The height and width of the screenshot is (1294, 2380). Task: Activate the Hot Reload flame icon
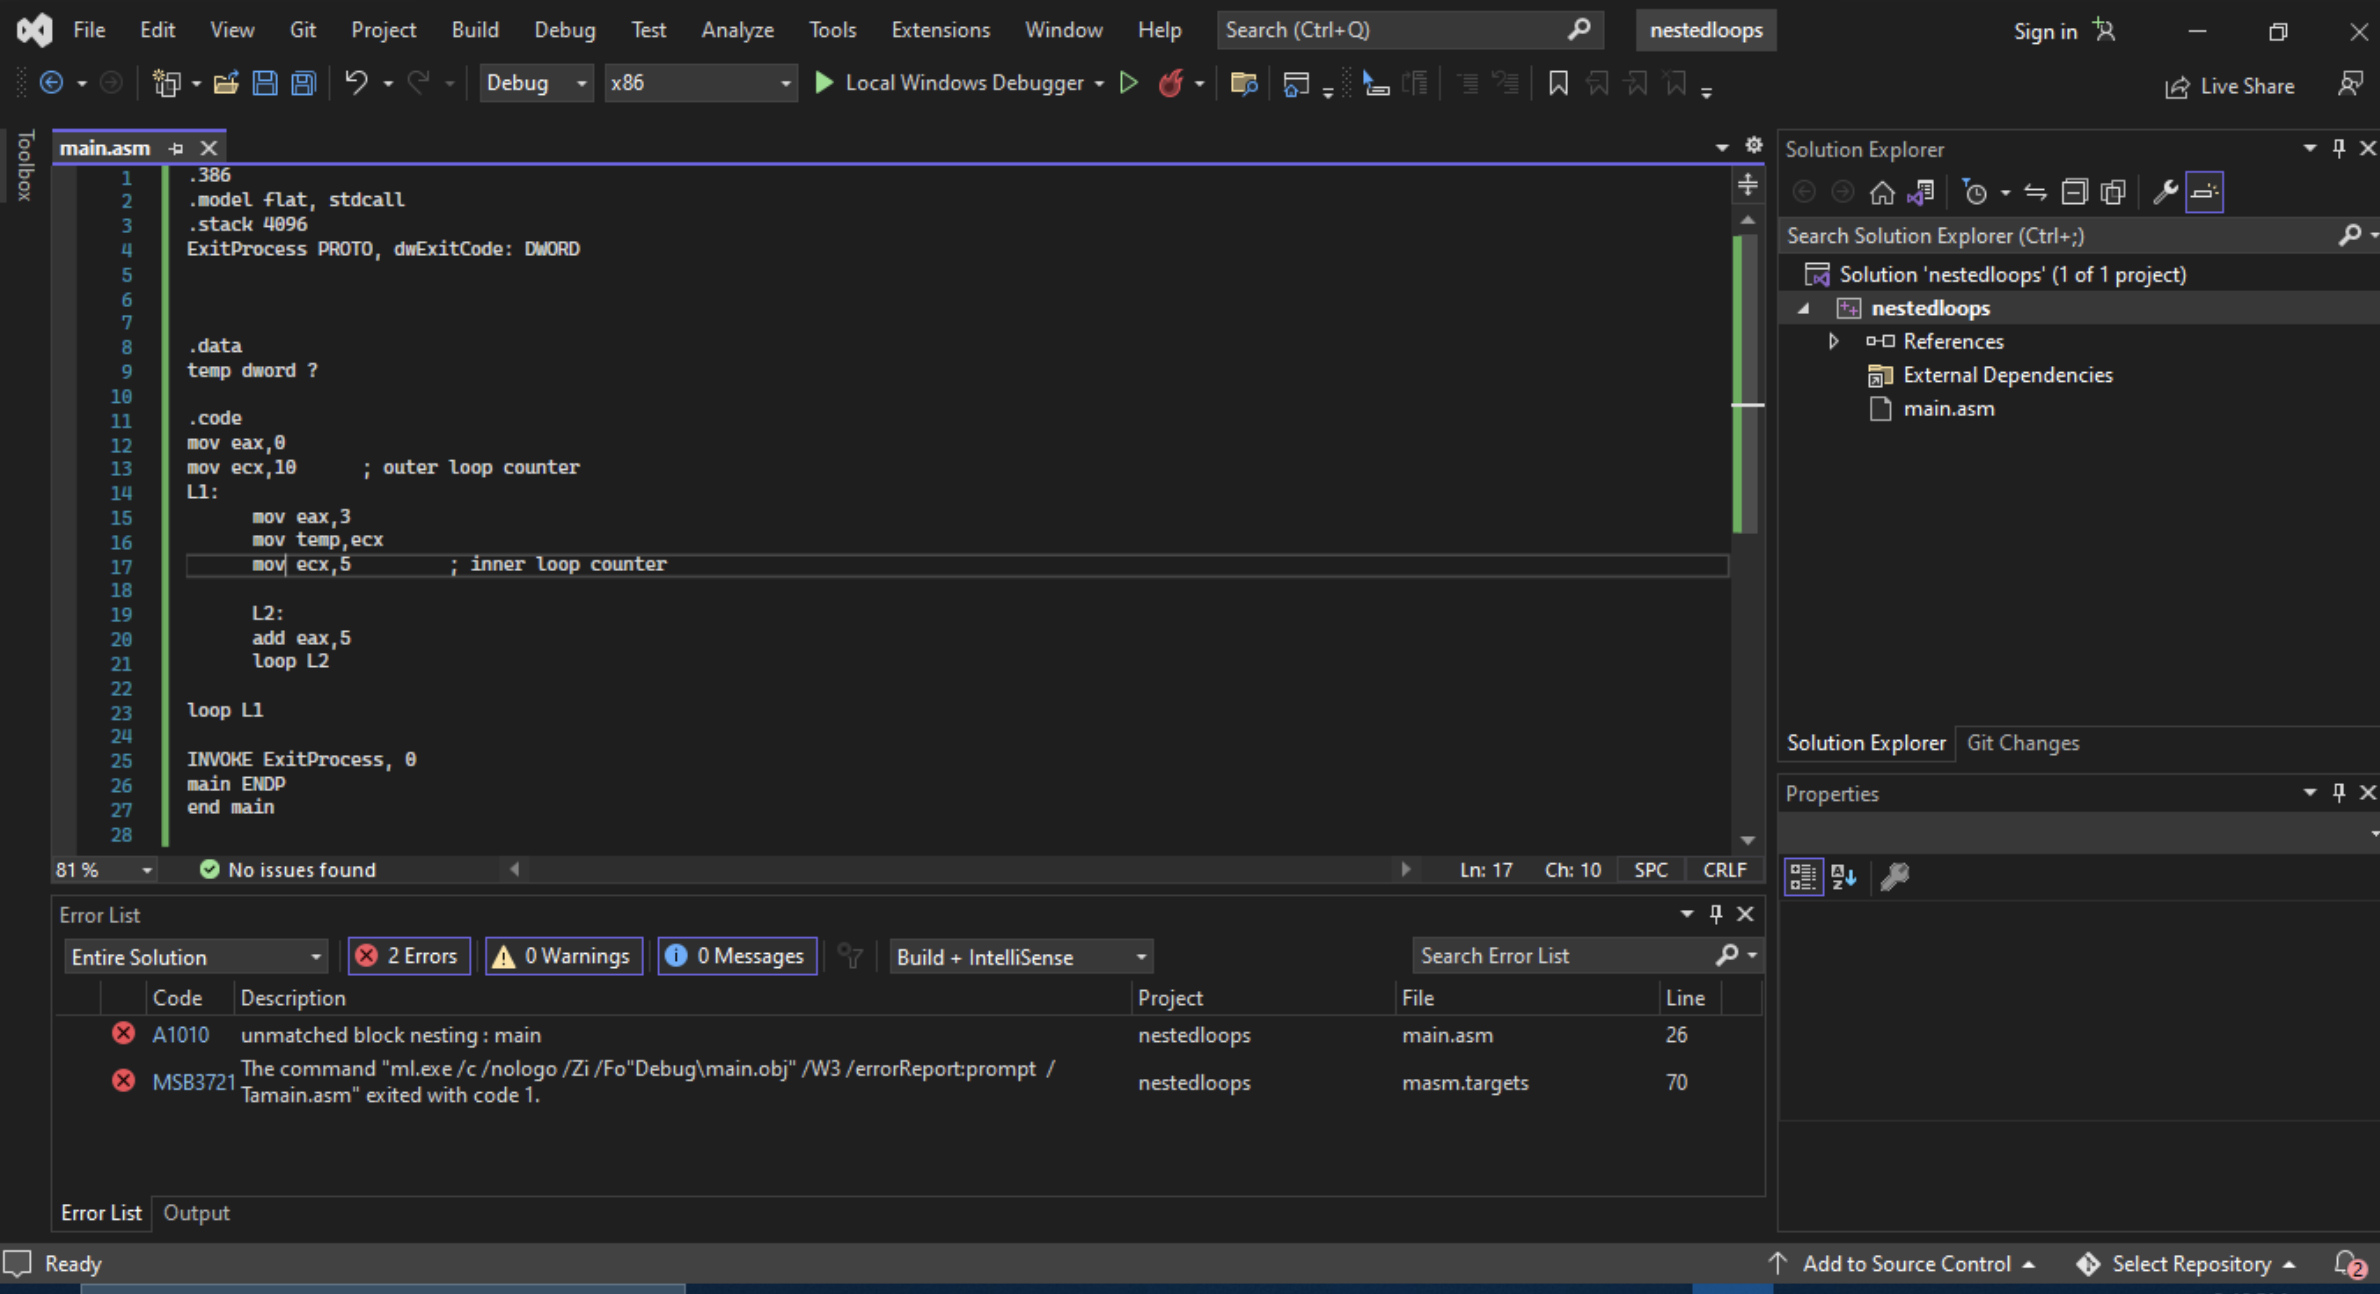[1172, 83]
